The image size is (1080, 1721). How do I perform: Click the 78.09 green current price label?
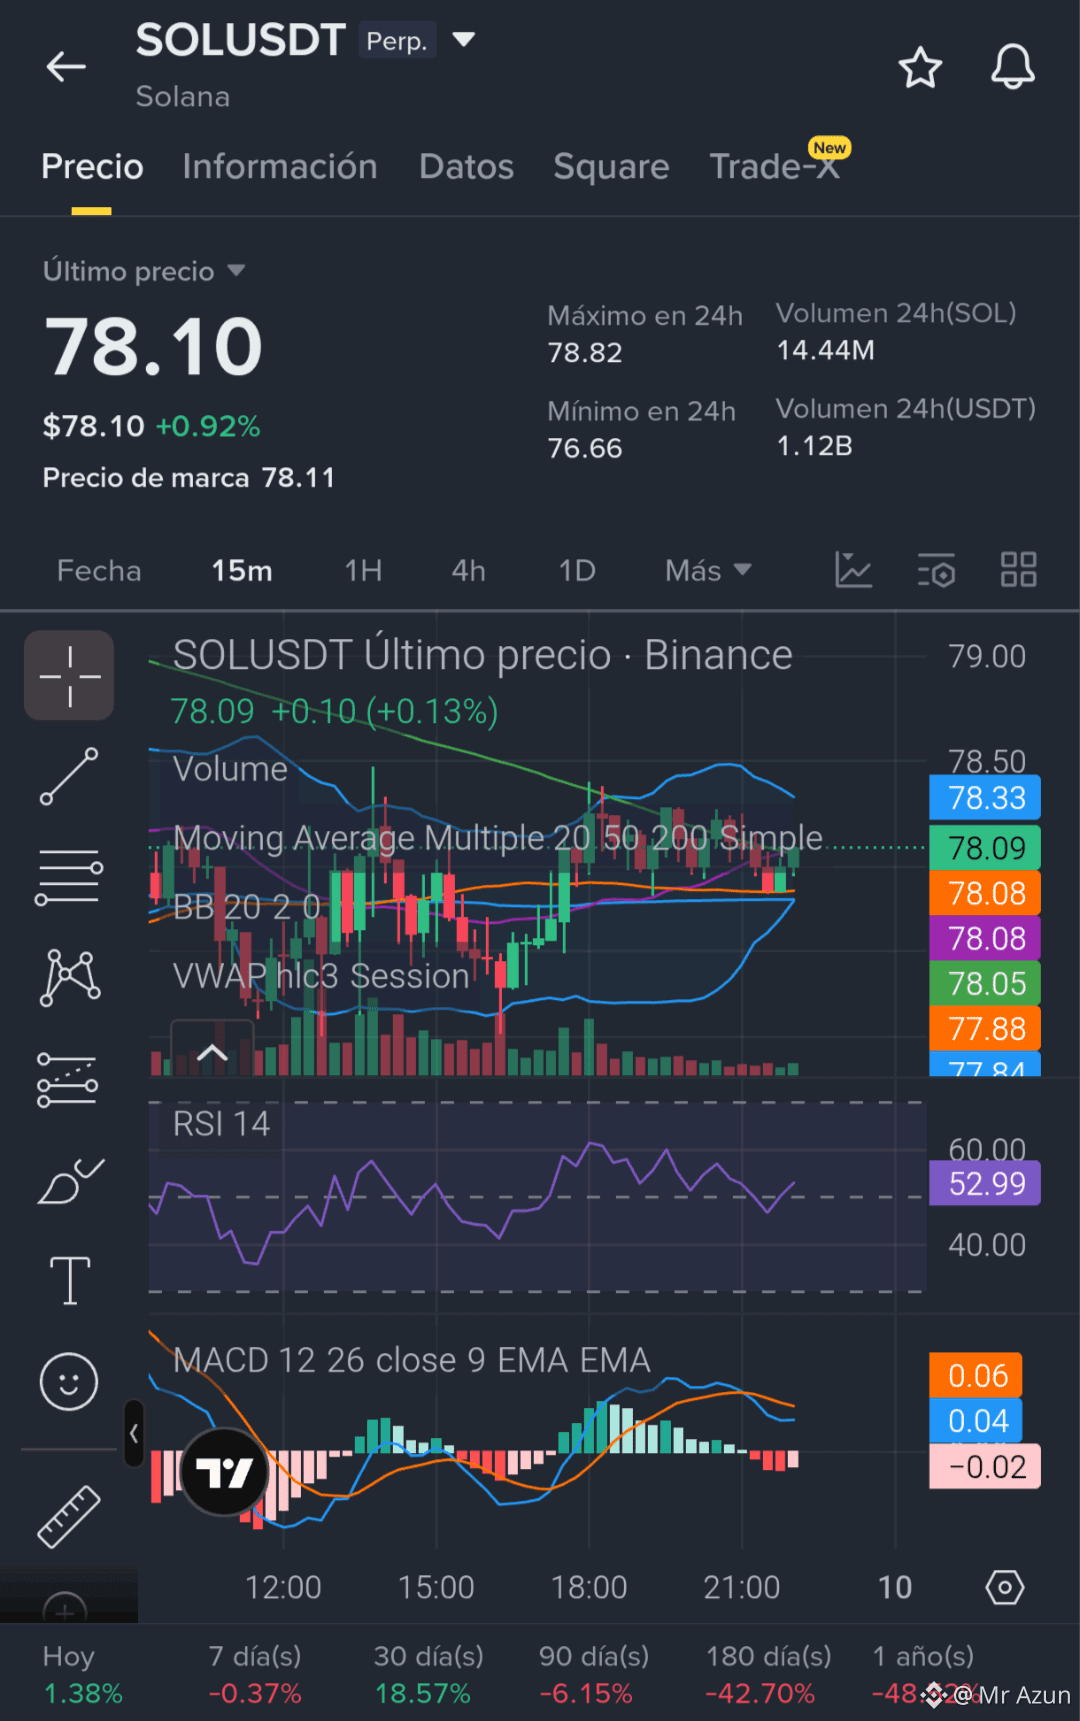(985, 848)
